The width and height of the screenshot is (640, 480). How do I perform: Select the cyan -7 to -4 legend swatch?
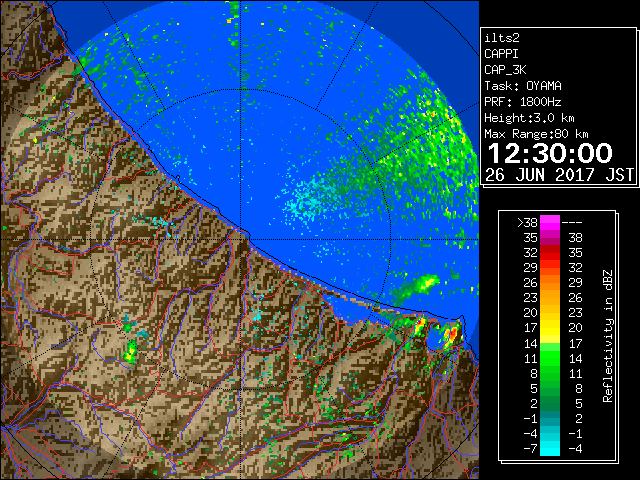click(x=550, y=448)
